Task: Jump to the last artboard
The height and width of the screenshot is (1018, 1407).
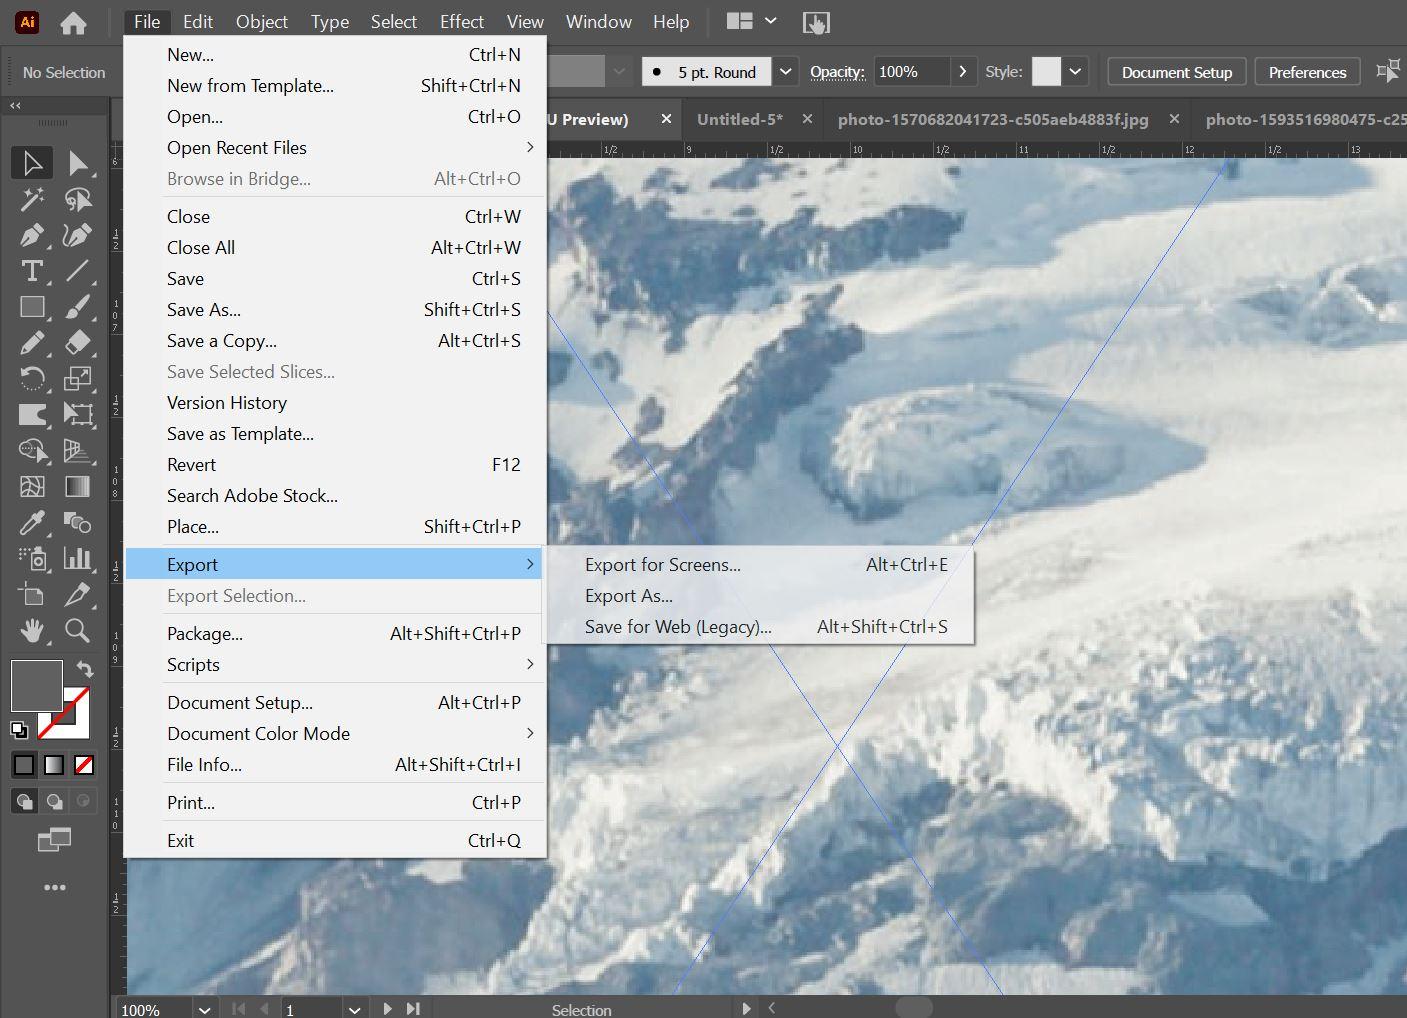Action: 413,1009
